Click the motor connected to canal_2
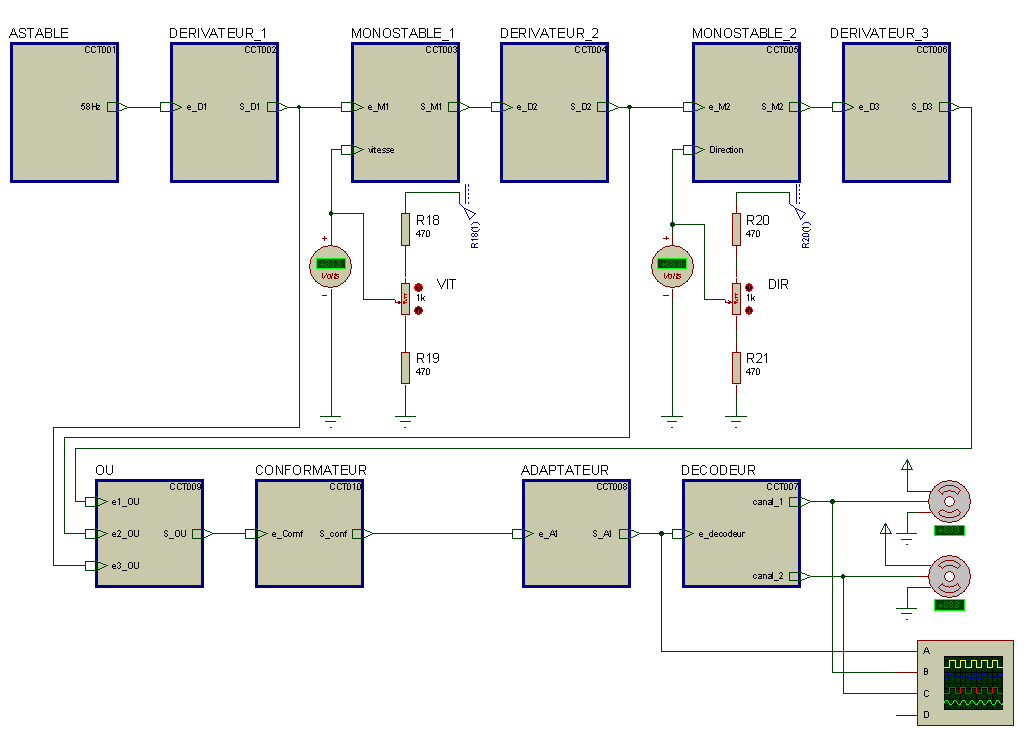The width and height of the screenshot is (1024, 736). (x=949, y=576)
